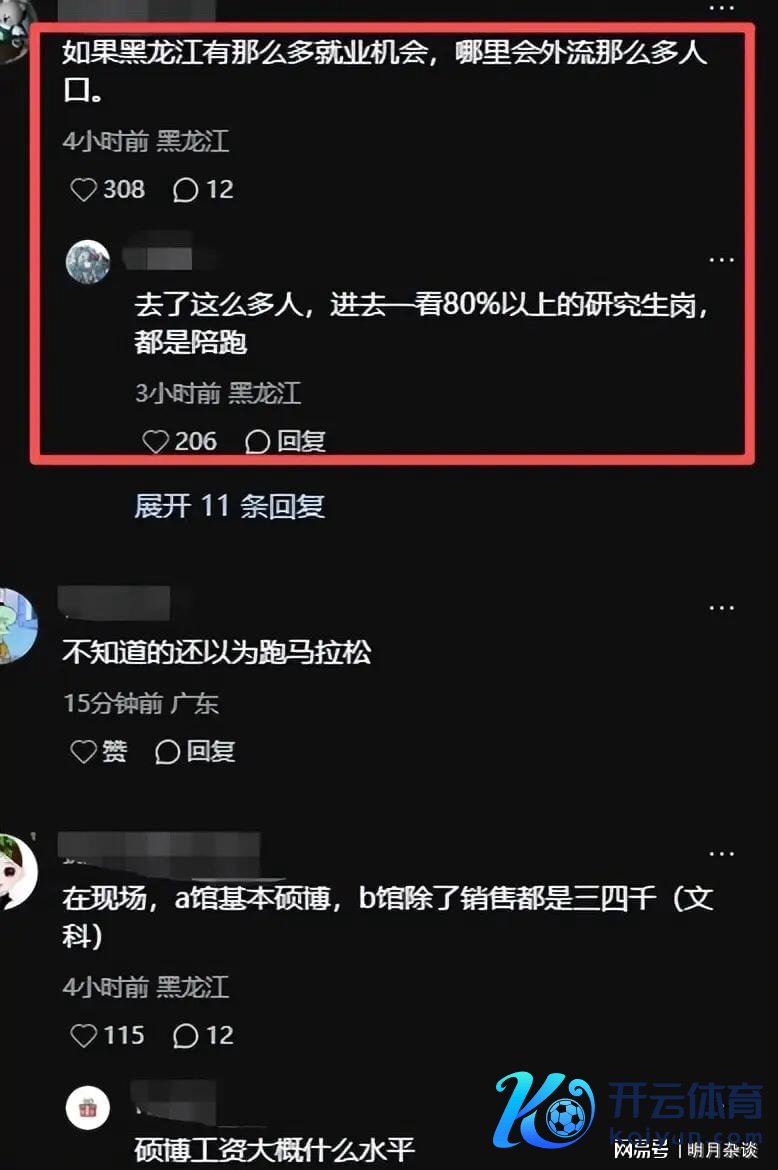778x1170 pixels.
Task: Open more options for the 陪跑 reply
Action: click(721, 260)
